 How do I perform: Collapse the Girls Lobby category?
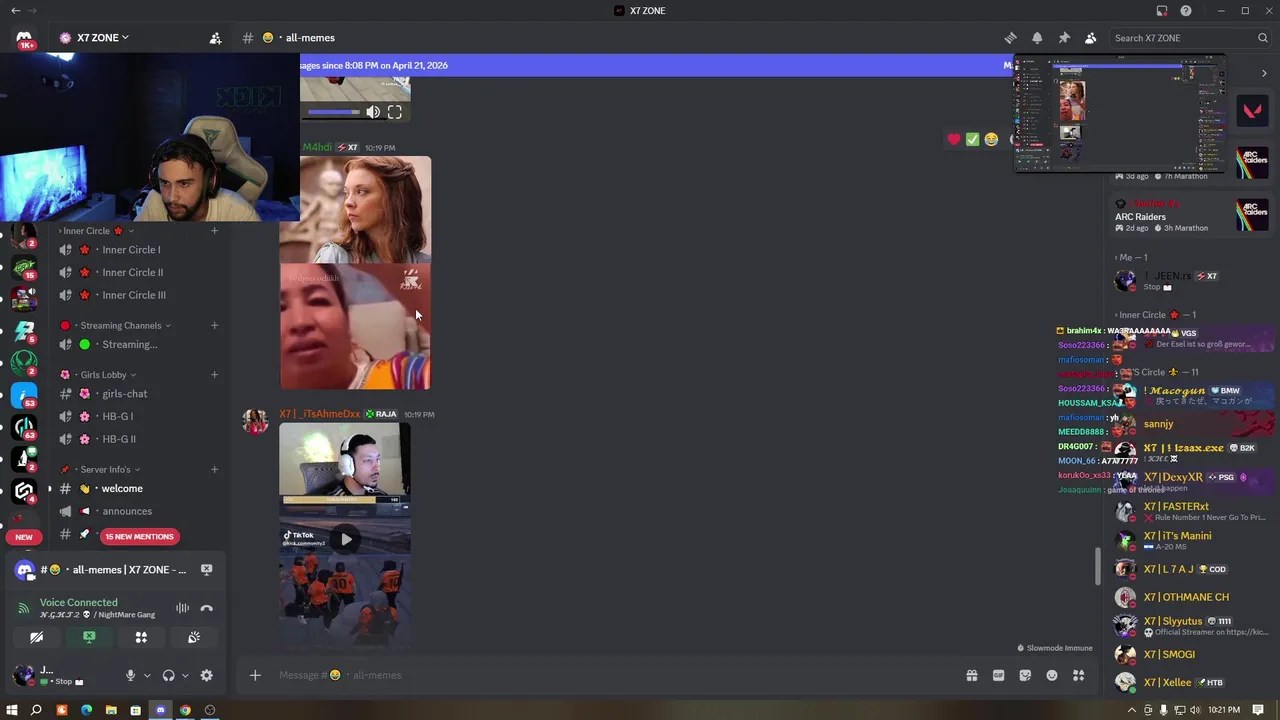click(x=100, y=375)
